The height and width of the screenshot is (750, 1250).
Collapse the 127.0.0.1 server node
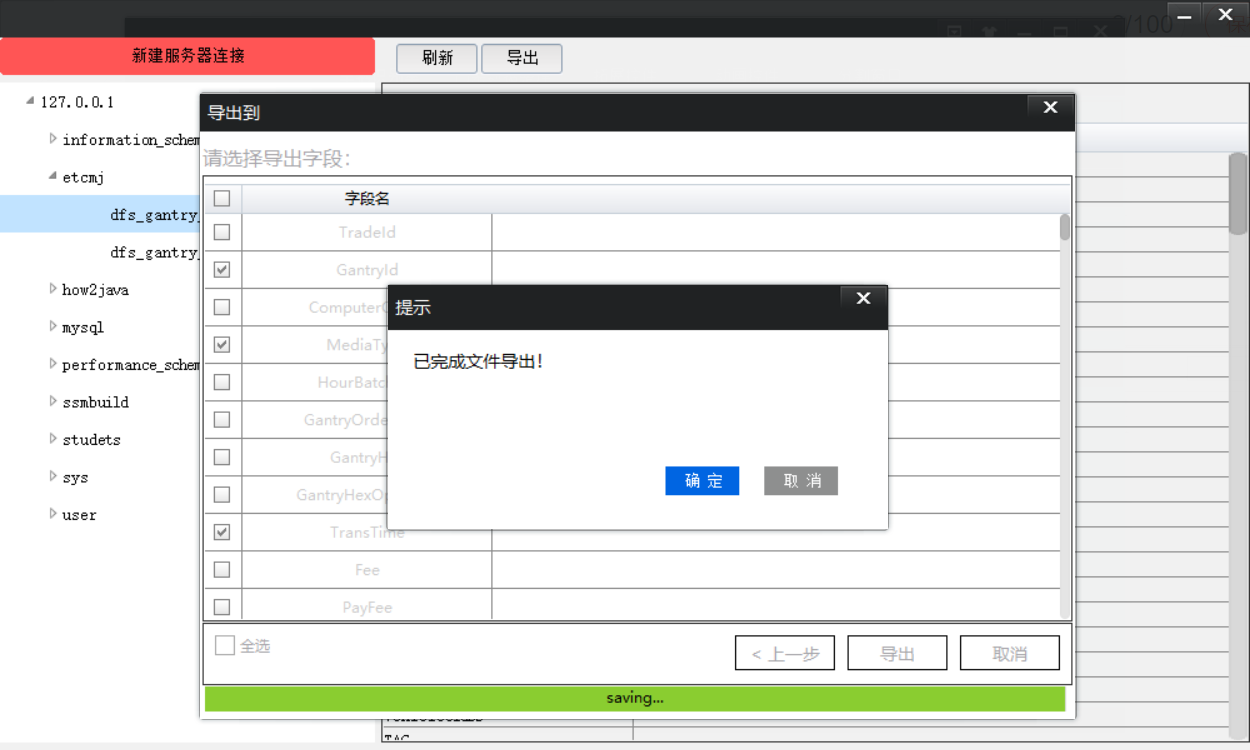click(x=30, y=101)
